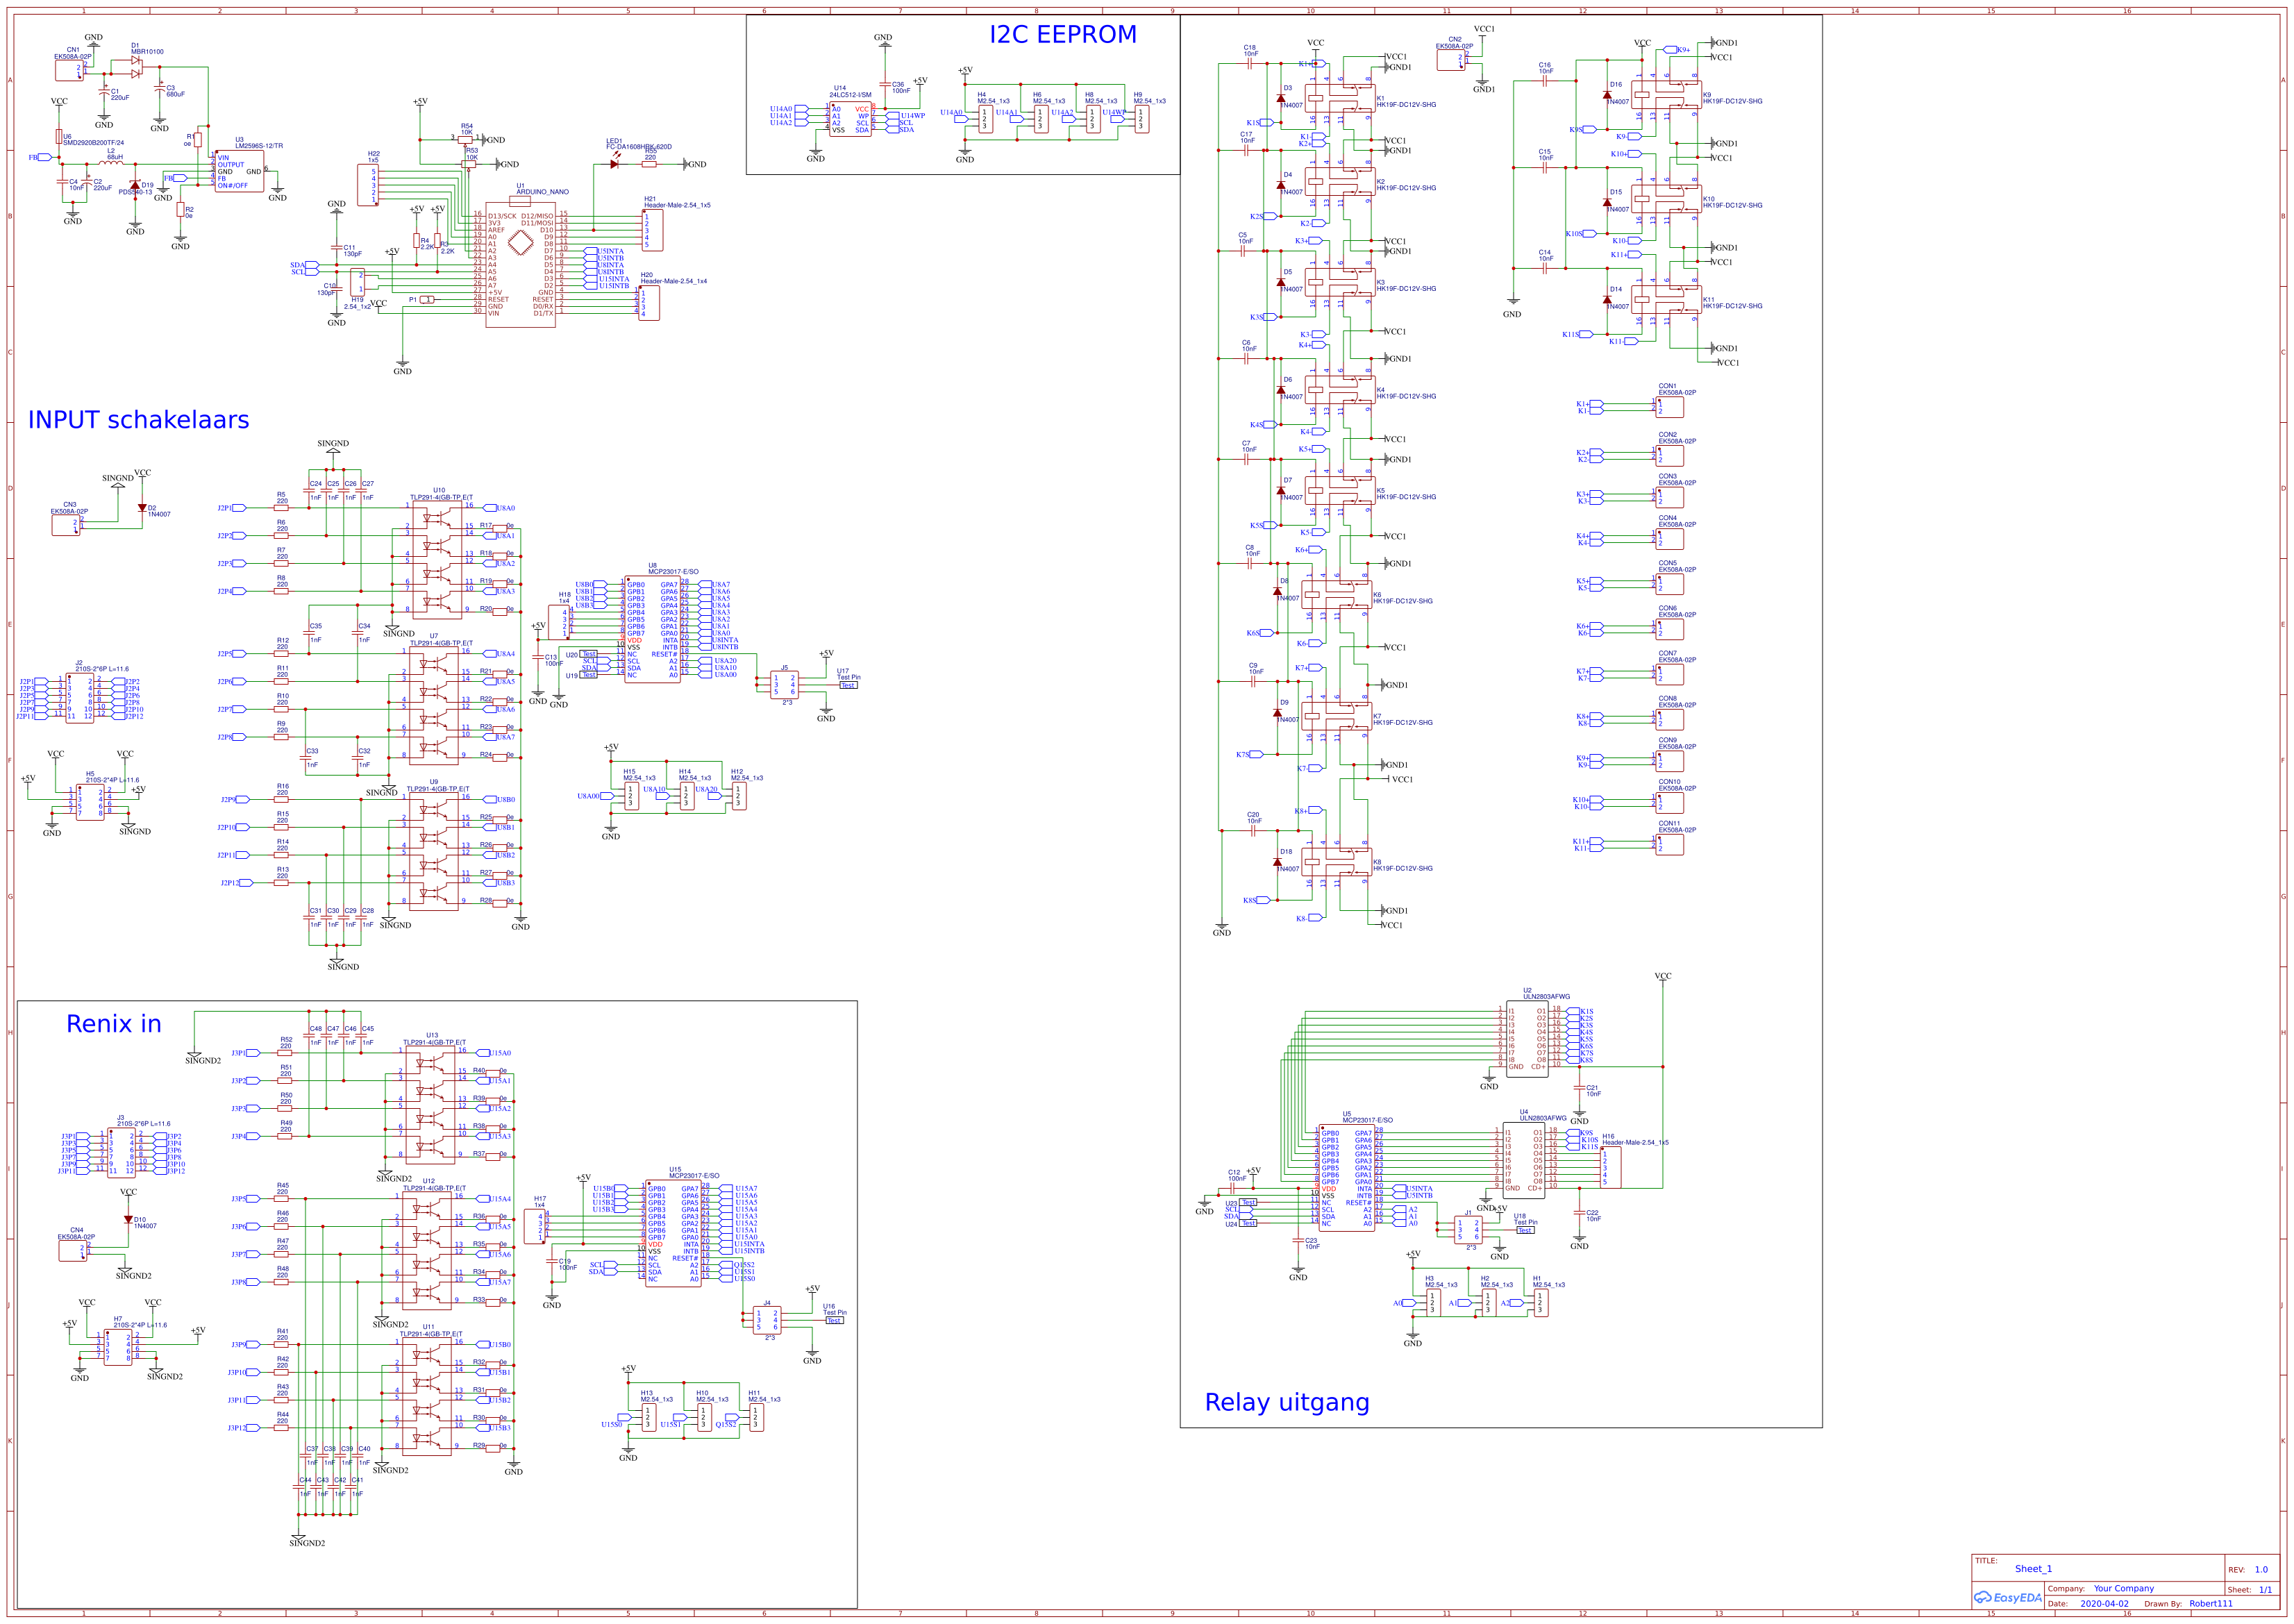Select the U6 SMD2920B200TF/24 fuse
This screenshot has height=1624, width=2294.
tap(59, 136)
